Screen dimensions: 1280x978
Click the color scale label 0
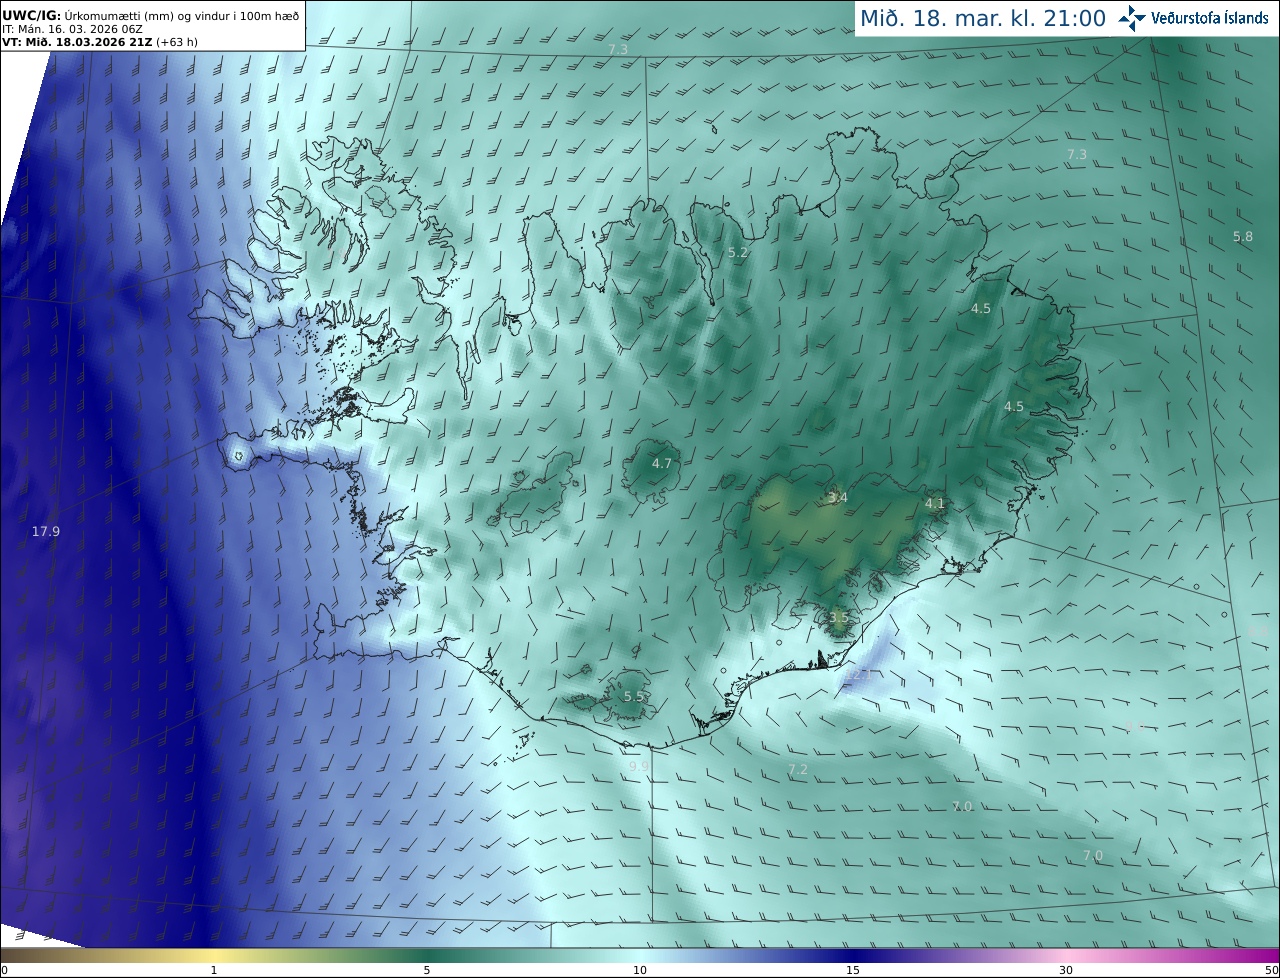pyautogui.click(x=4, y=971)
